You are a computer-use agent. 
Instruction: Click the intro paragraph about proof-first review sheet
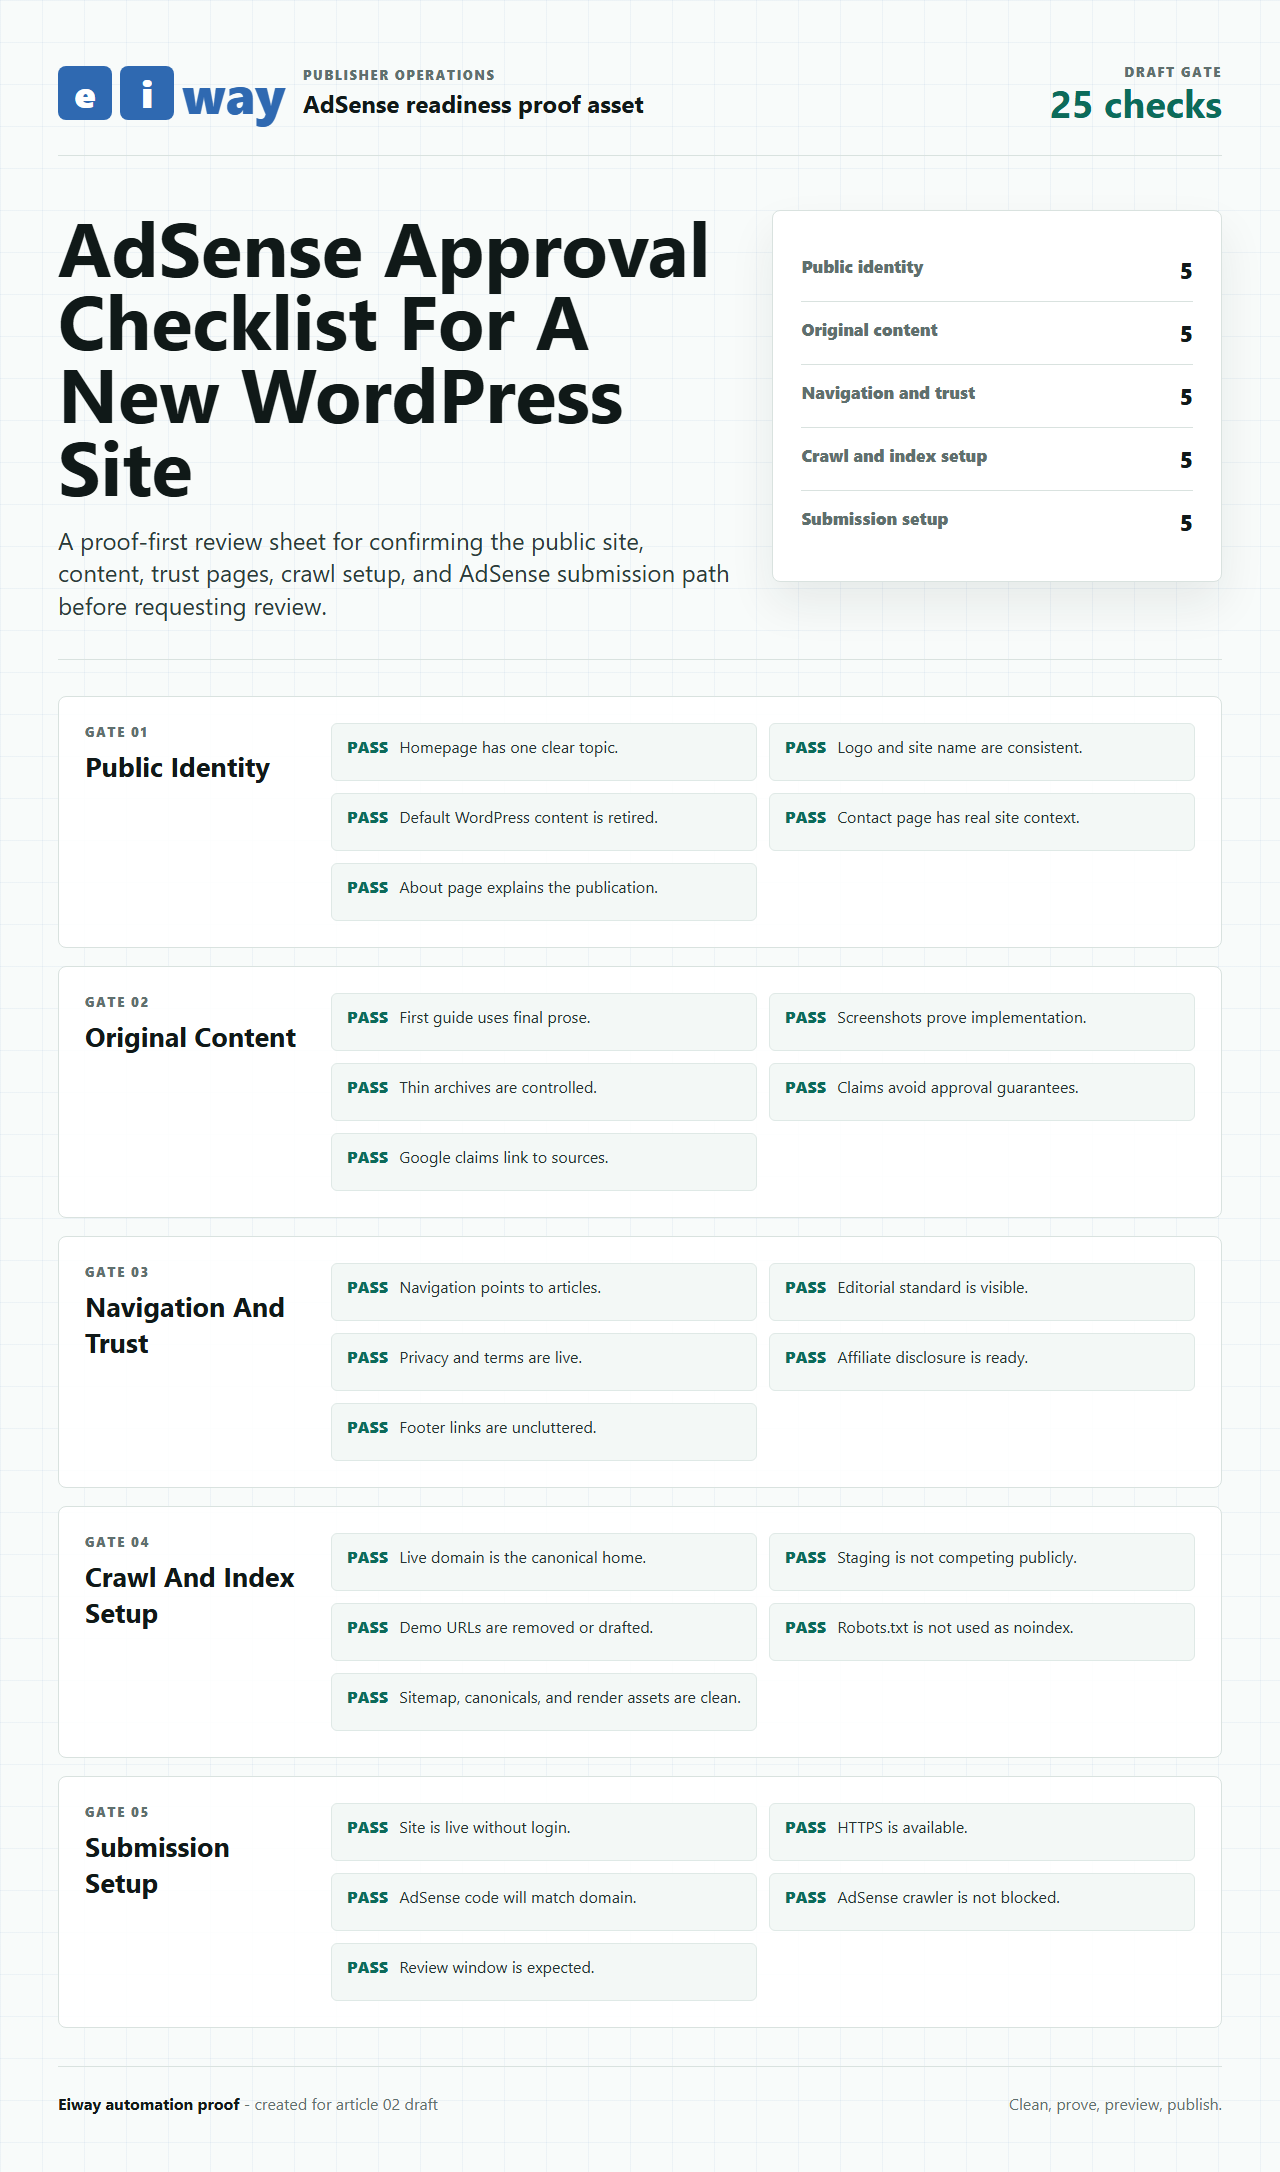pyautogui.click(x=394, y=574)
